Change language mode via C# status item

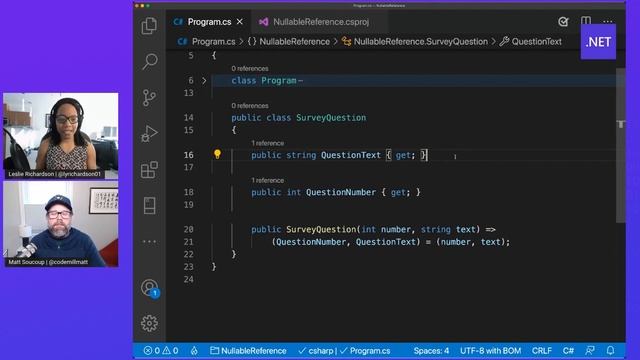coord(568,351)
